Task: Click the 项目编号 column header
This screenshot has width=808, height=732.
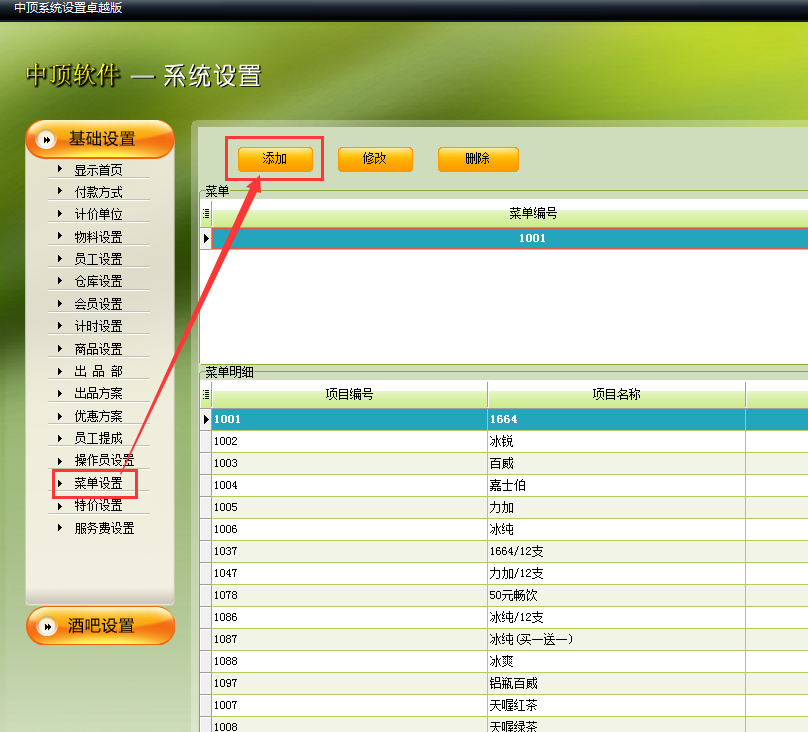Action: pos(349,395)
